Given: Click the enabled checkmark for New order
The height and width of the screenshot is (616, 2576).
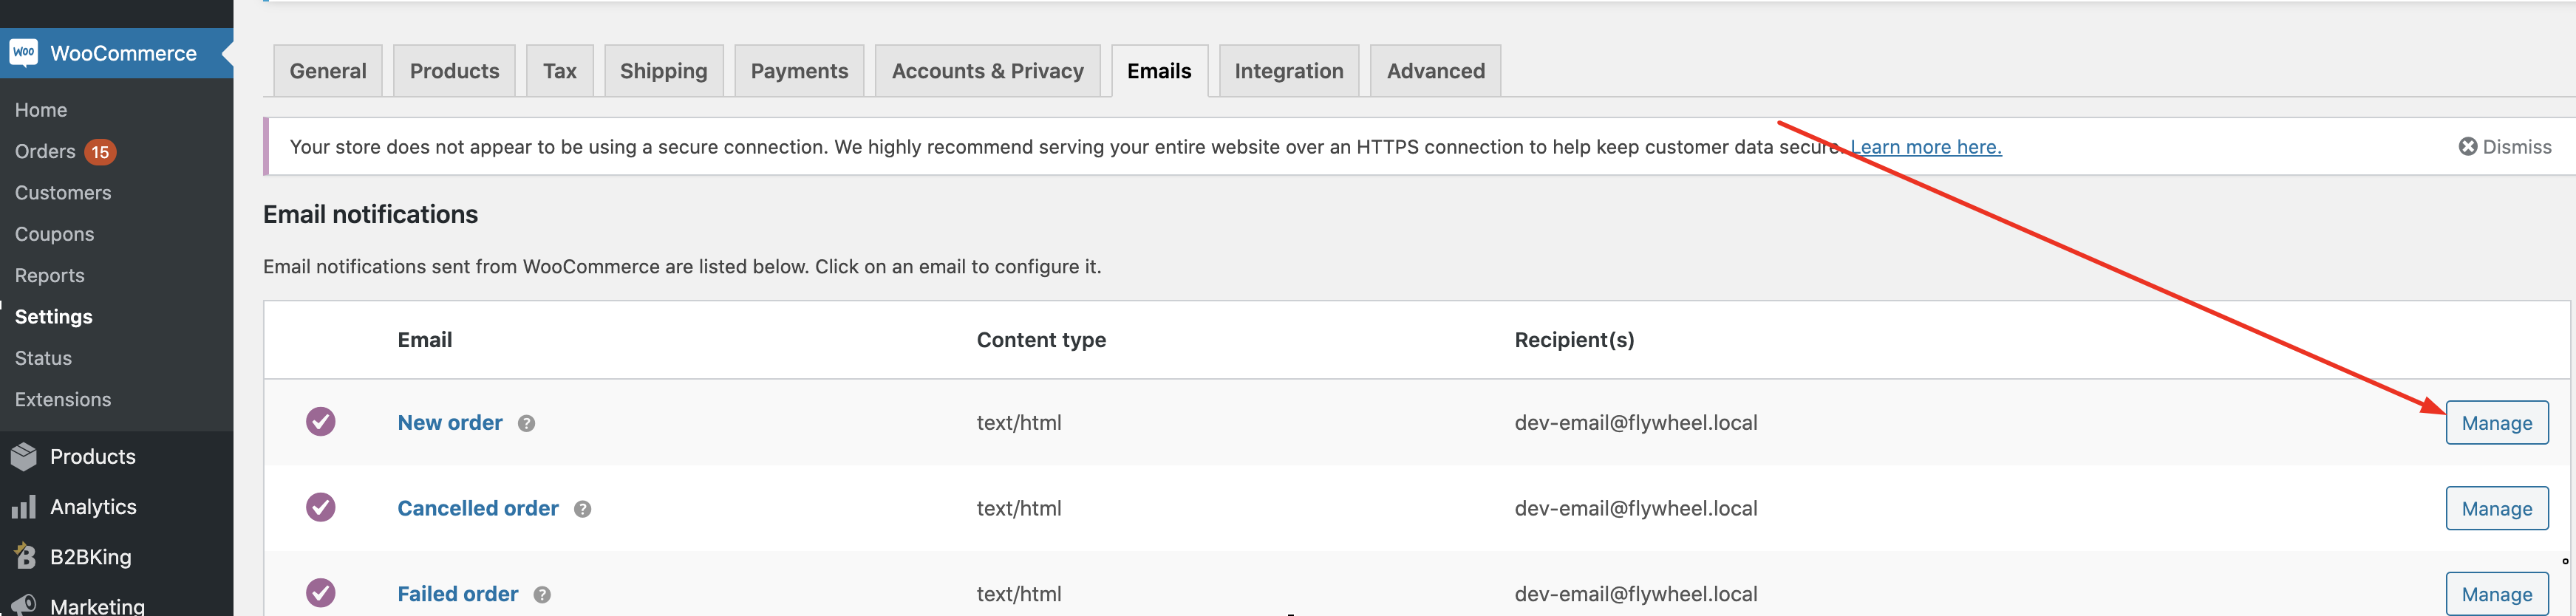Looking at the screenshot, I should [x=321, y=422].
